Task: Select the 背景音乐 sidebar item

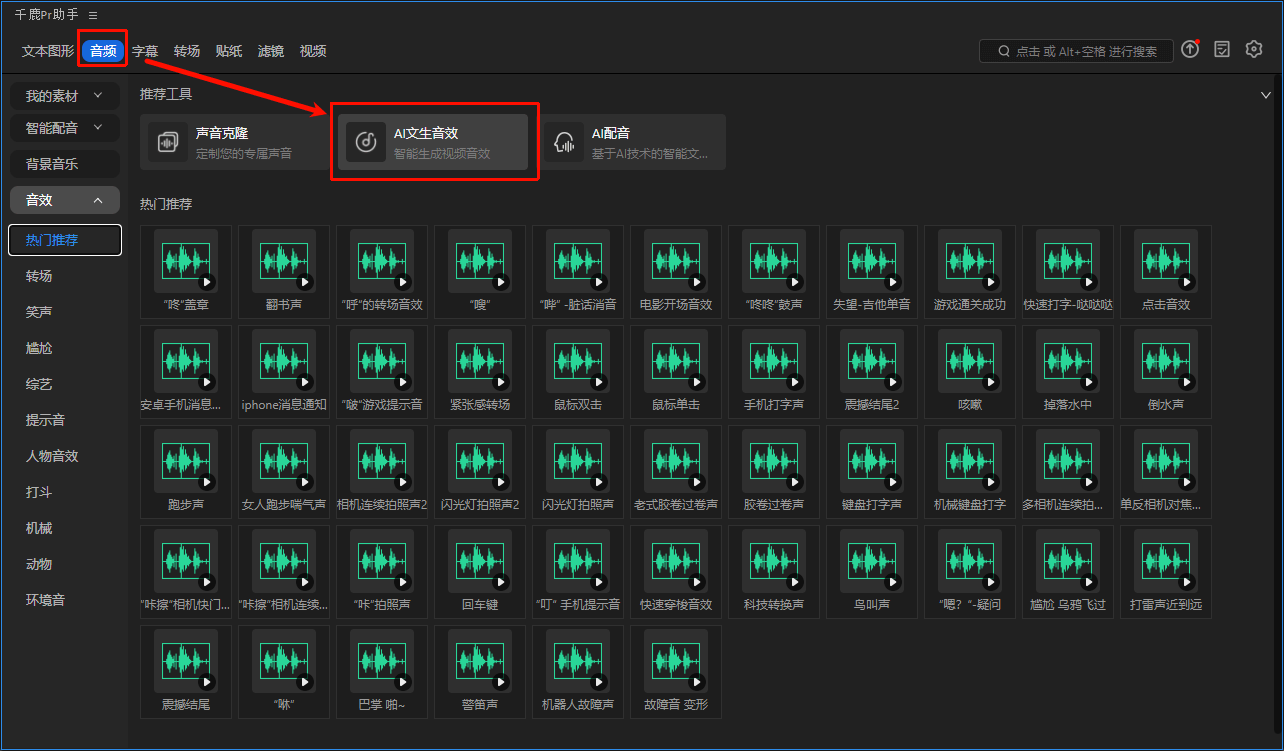Action: click(x=64, y=163)
